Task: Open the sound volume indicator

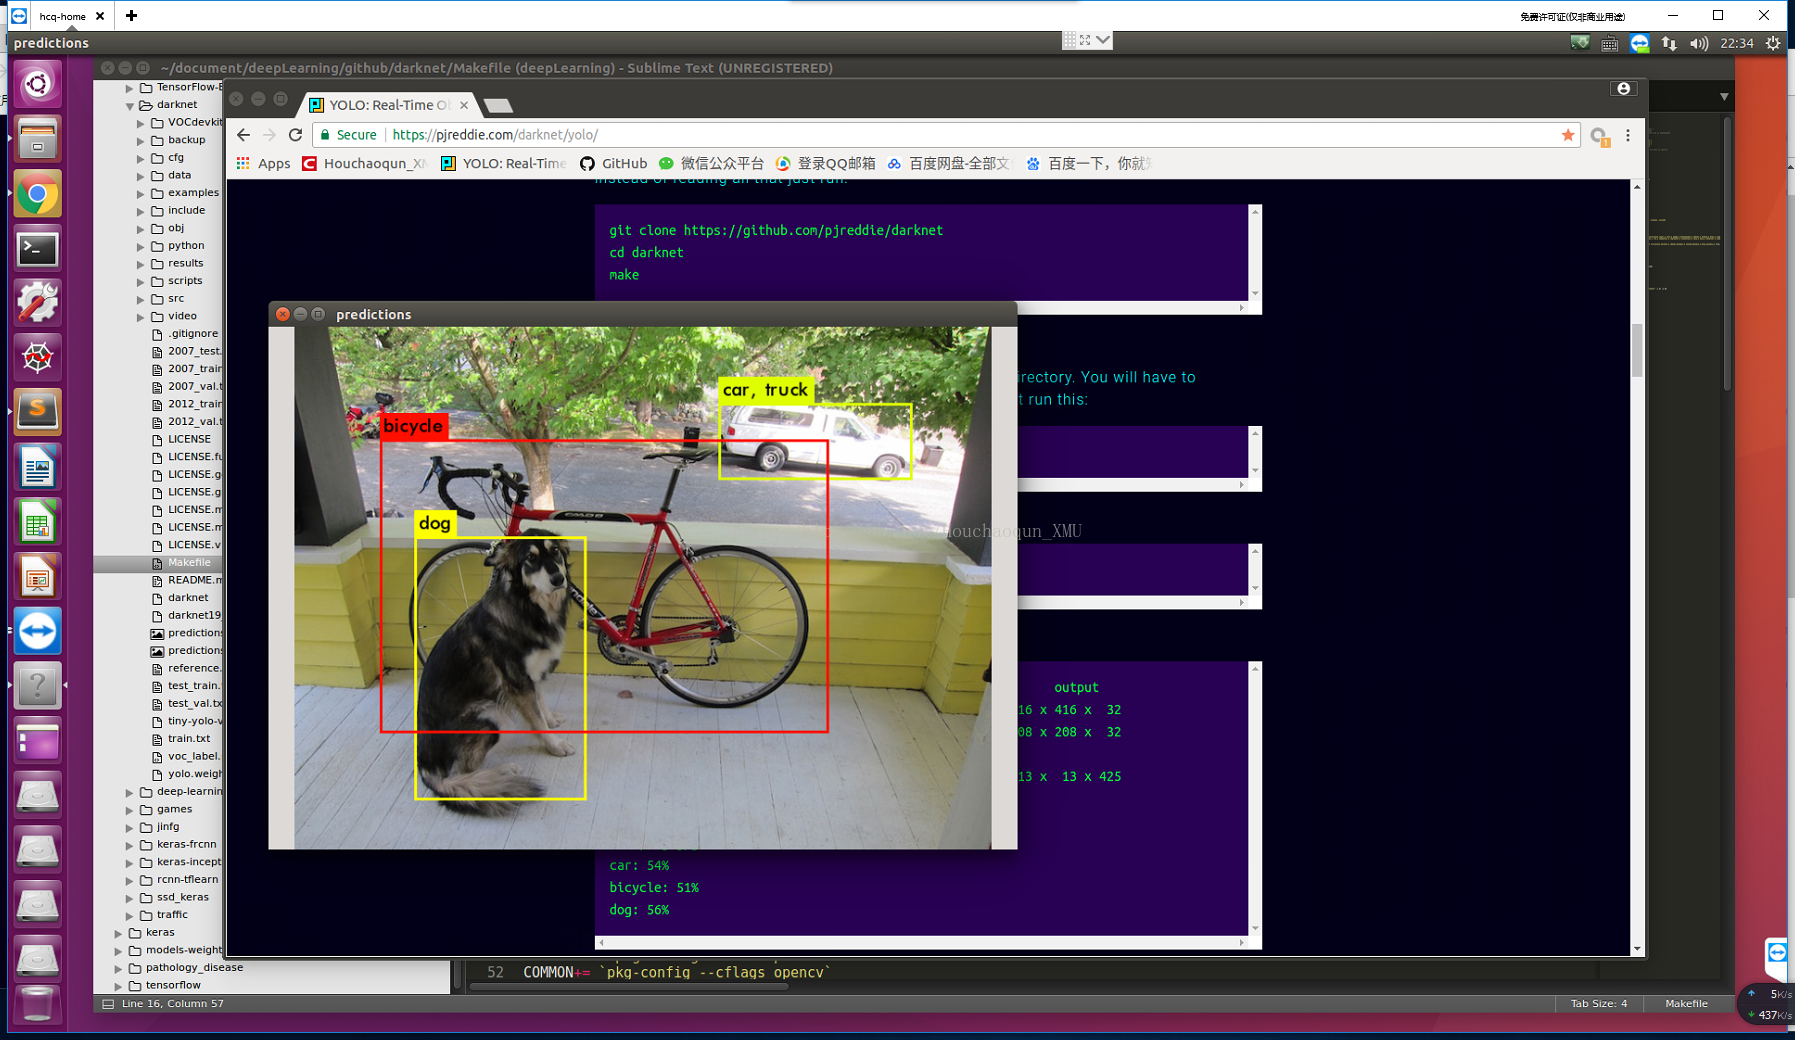Action: click(x=1699, y=43)
